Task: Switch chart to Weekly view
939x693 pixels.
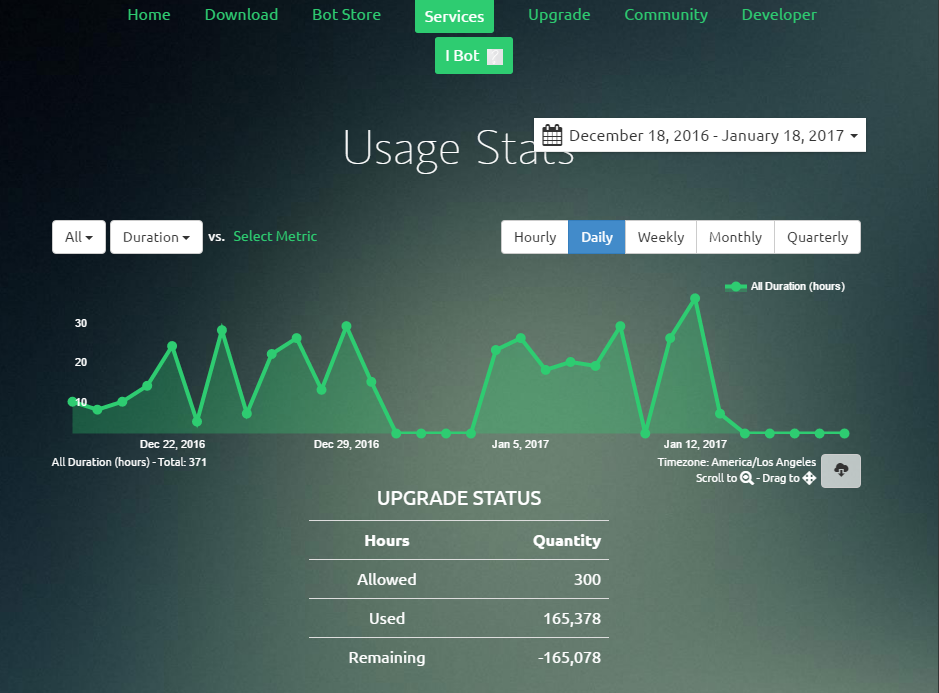Action: 661,237
